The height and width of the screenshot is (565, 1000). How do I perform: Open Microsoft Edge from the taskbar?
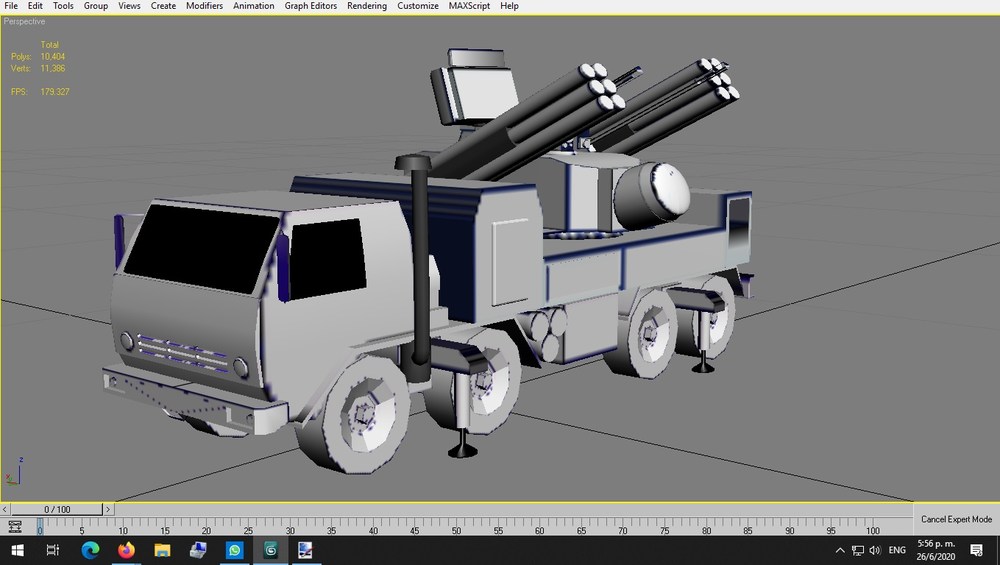pos(90,550)
